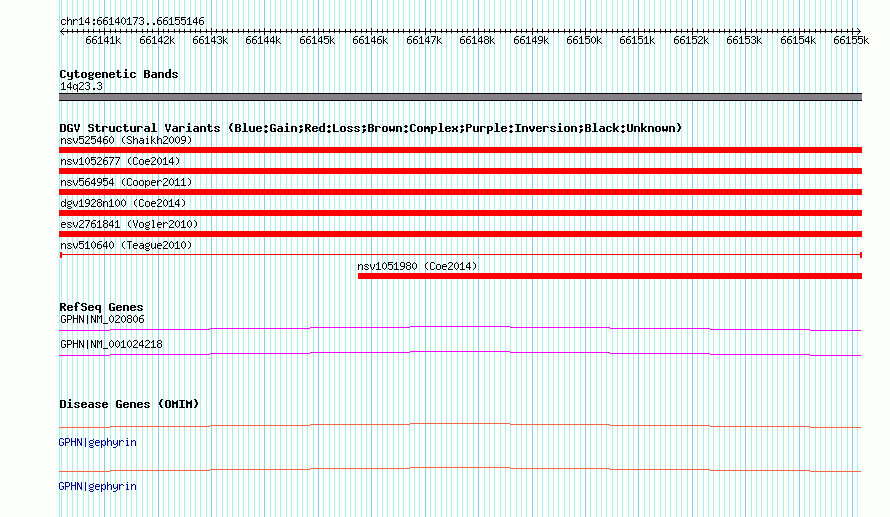890x517 pixels.
Task: Click the magenta line under GPHN|NM_020806
Action: (460, 328)
